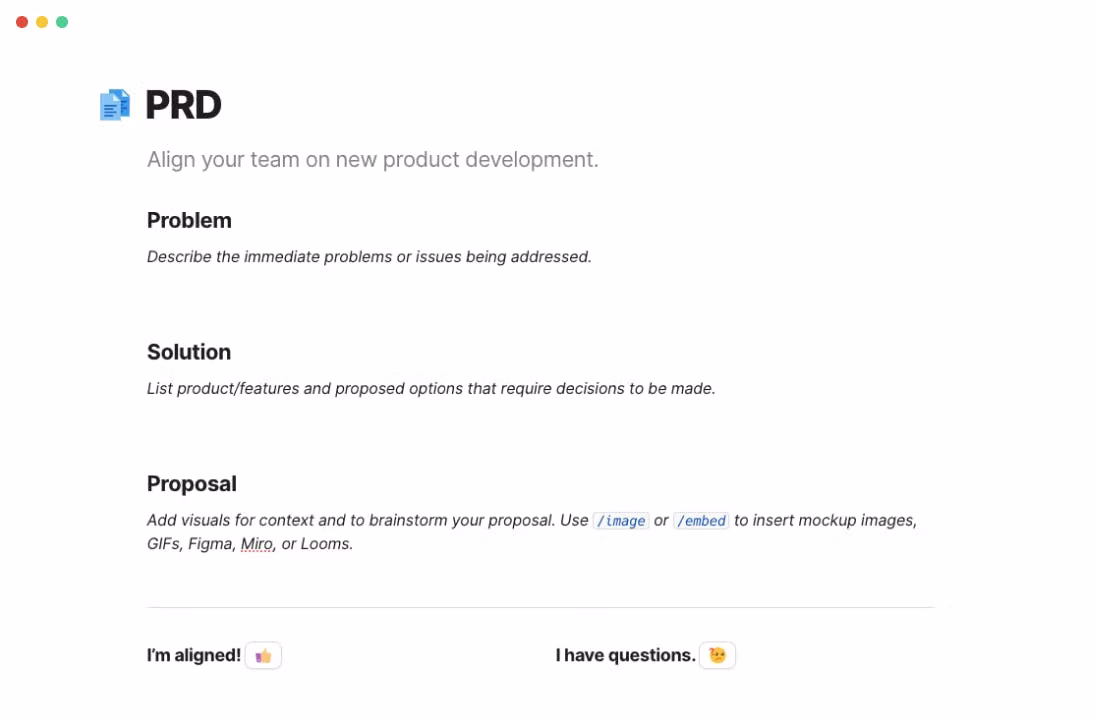Maximize the window with green button

click(62, 22)
